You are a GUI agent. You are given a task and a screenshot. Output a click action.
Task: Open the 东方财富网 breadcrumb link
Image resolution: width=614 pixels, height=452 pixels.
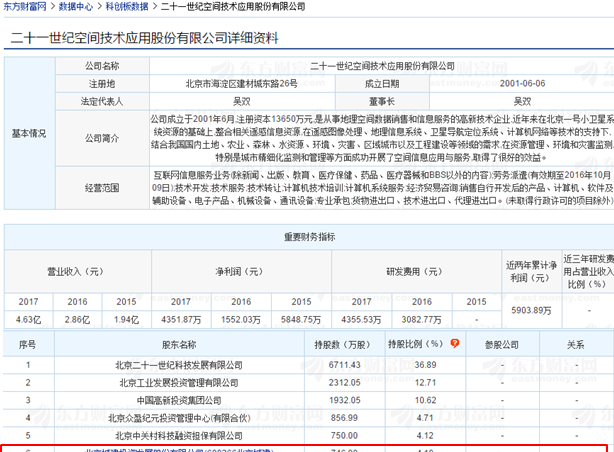[25, 6]
